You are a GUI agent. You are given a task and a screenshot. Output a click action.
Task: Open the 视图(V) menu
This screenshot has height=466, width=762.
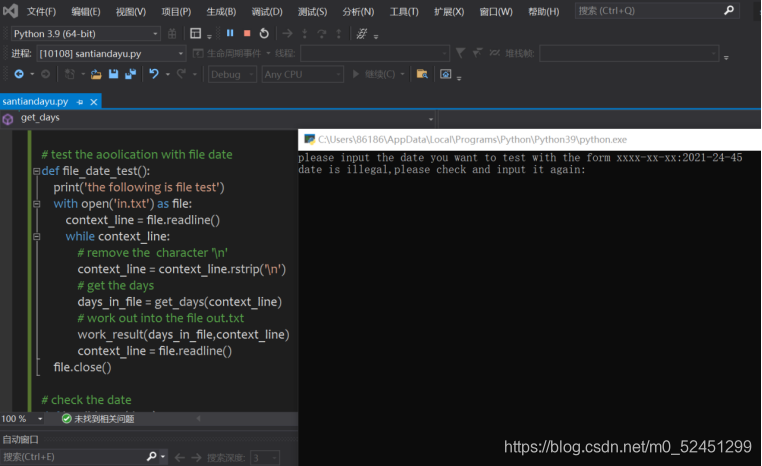(131, 12)
